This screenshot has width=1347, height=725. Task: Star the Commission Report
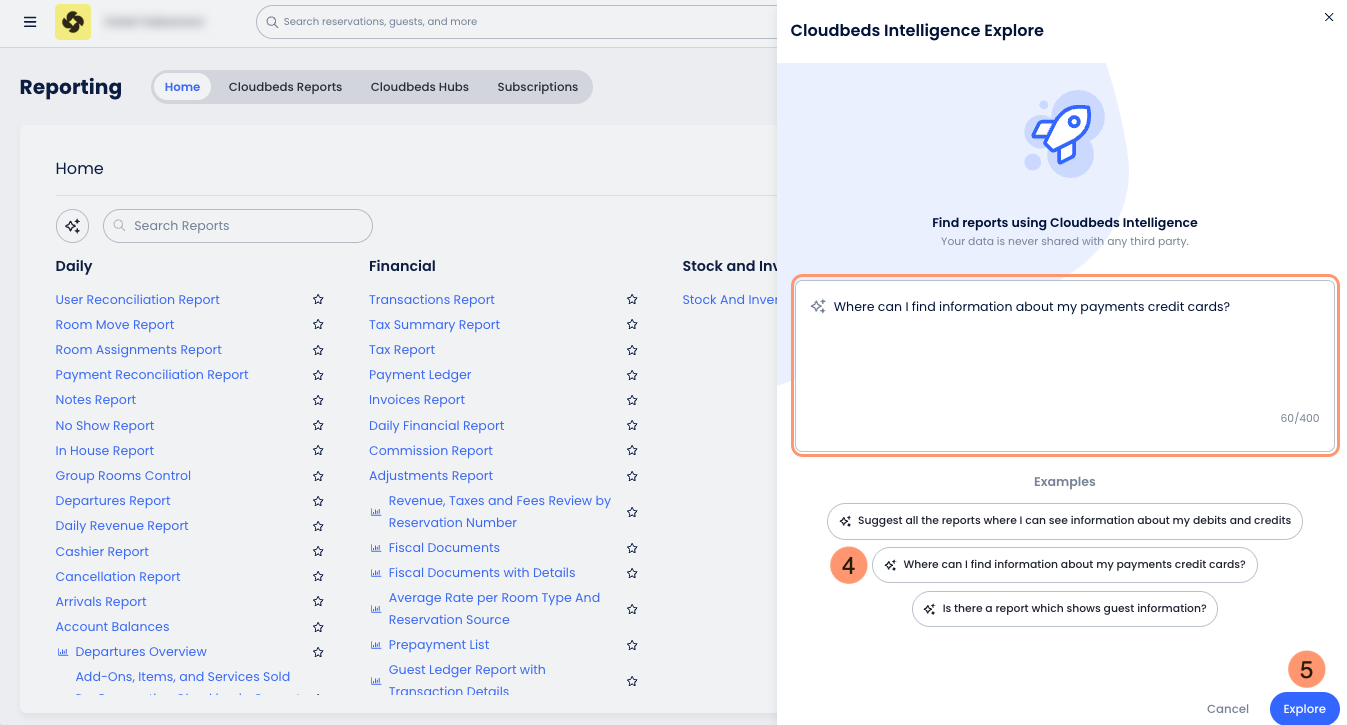tap(632, 451)
